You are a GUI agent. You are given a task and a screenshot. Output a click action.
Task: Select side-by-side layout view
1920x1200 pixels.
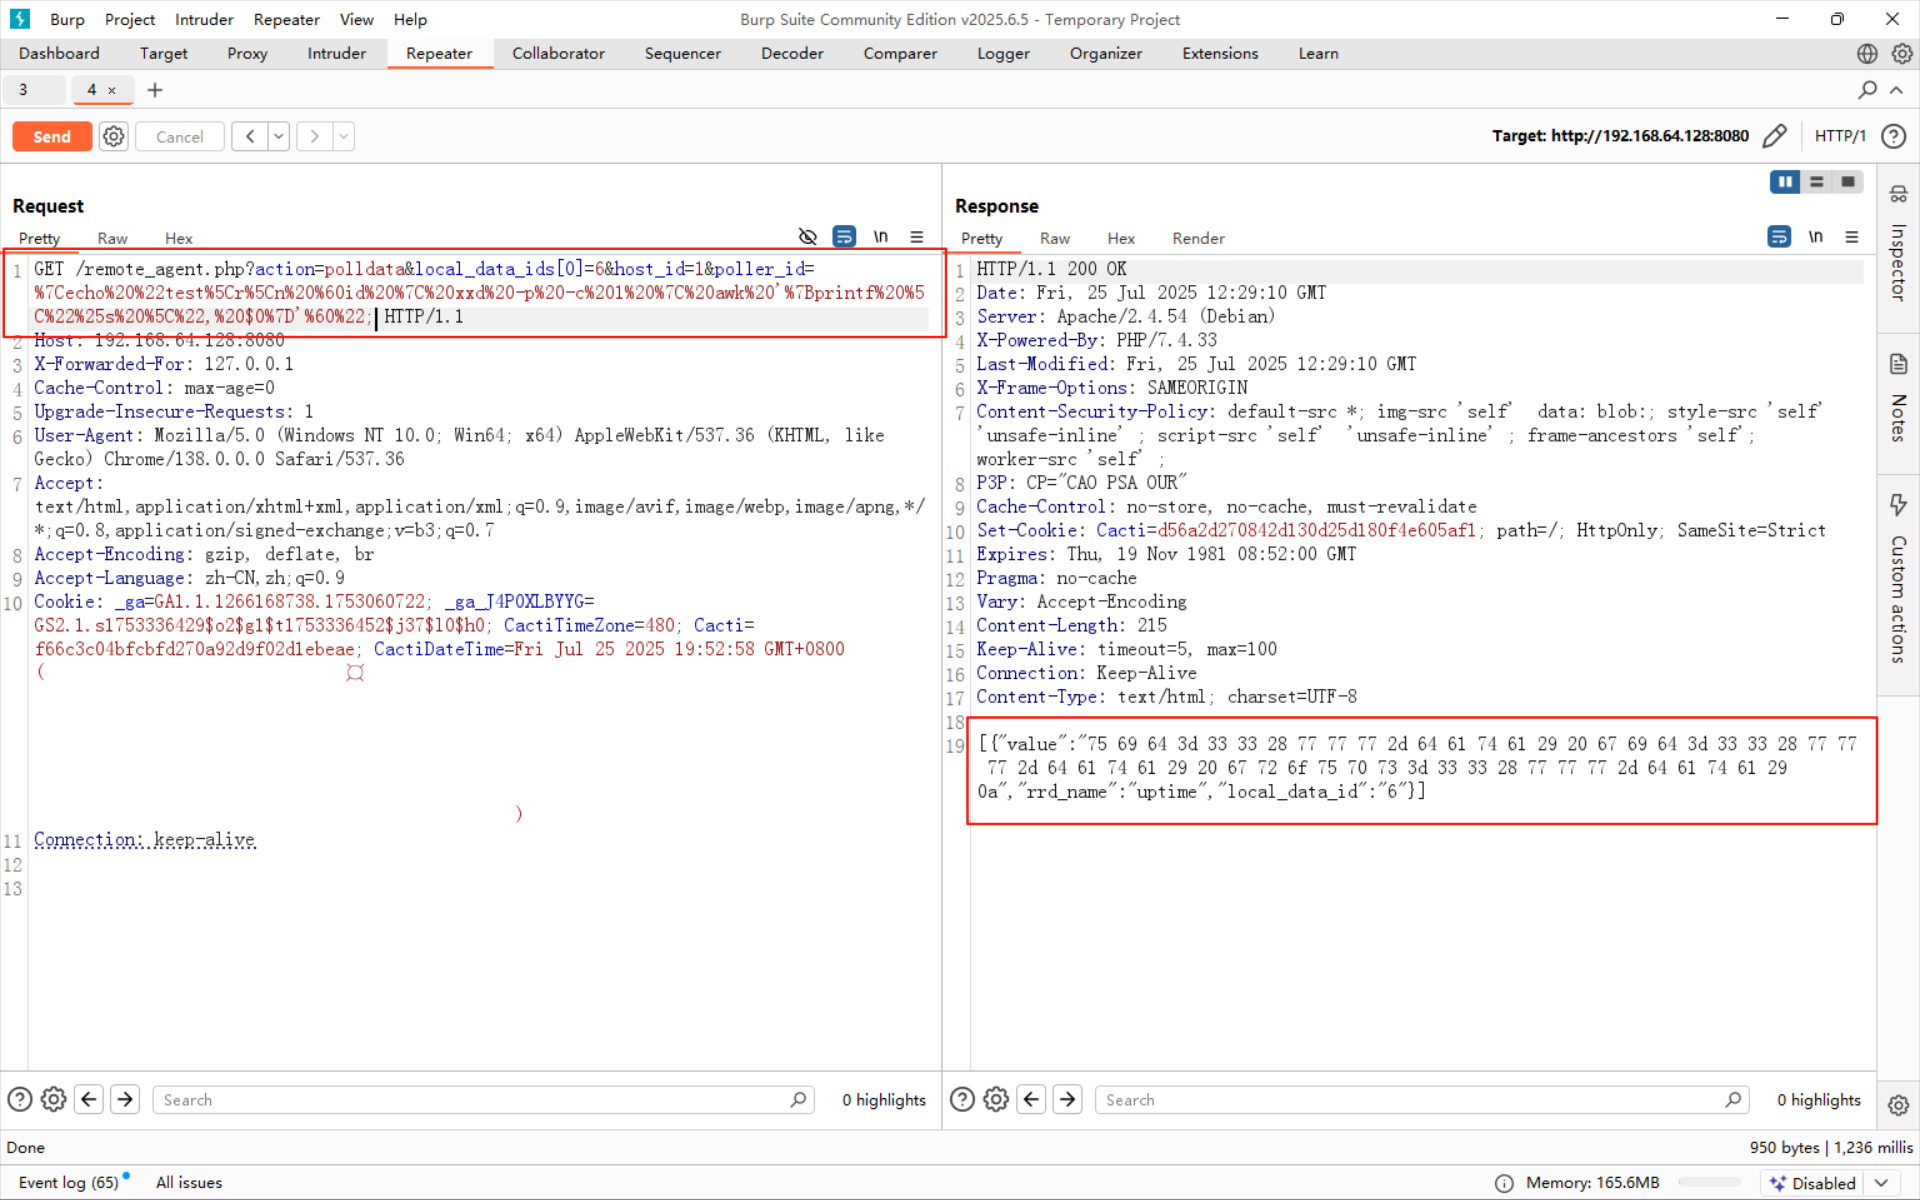point(1785,182)
